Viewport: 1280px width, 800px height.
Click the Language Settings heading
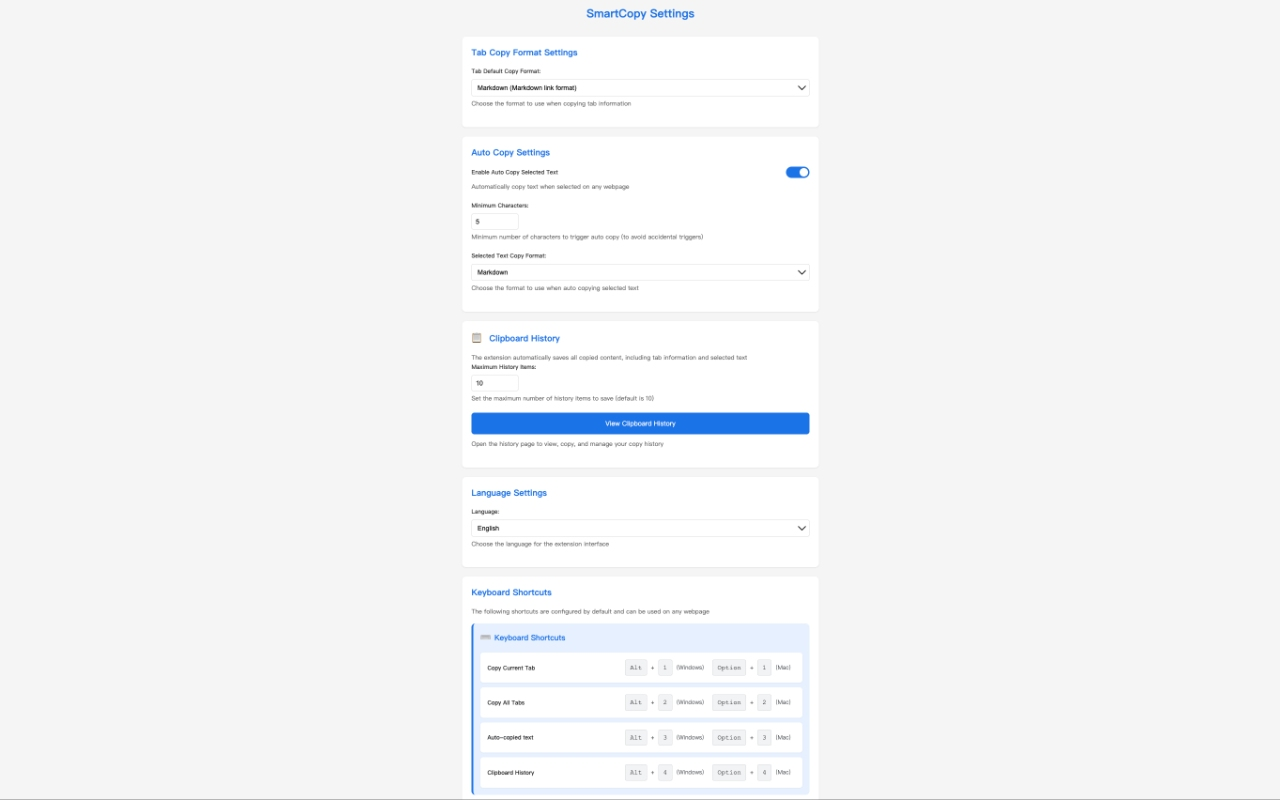click(x=509, y=493)
